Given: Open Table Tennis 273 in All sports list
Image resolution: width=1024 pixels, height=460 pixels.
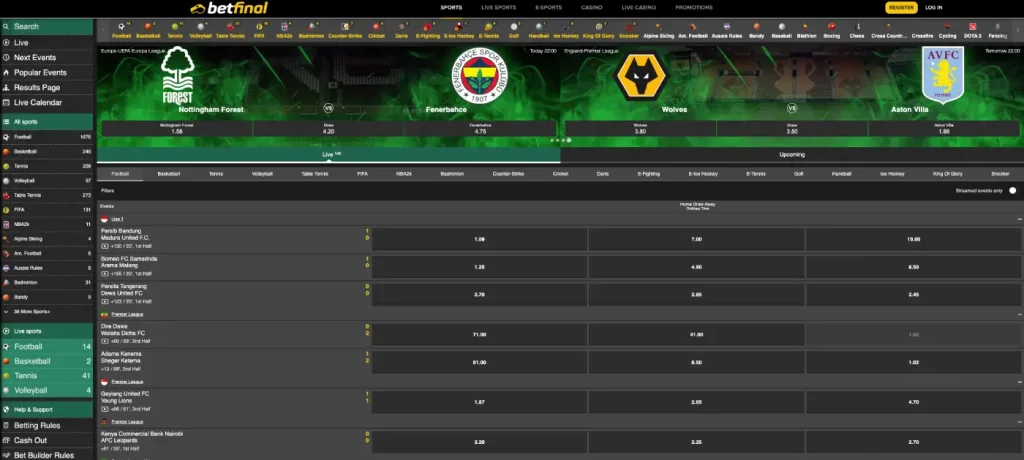Looking at the screenshot, I should [x=47, y=195].
